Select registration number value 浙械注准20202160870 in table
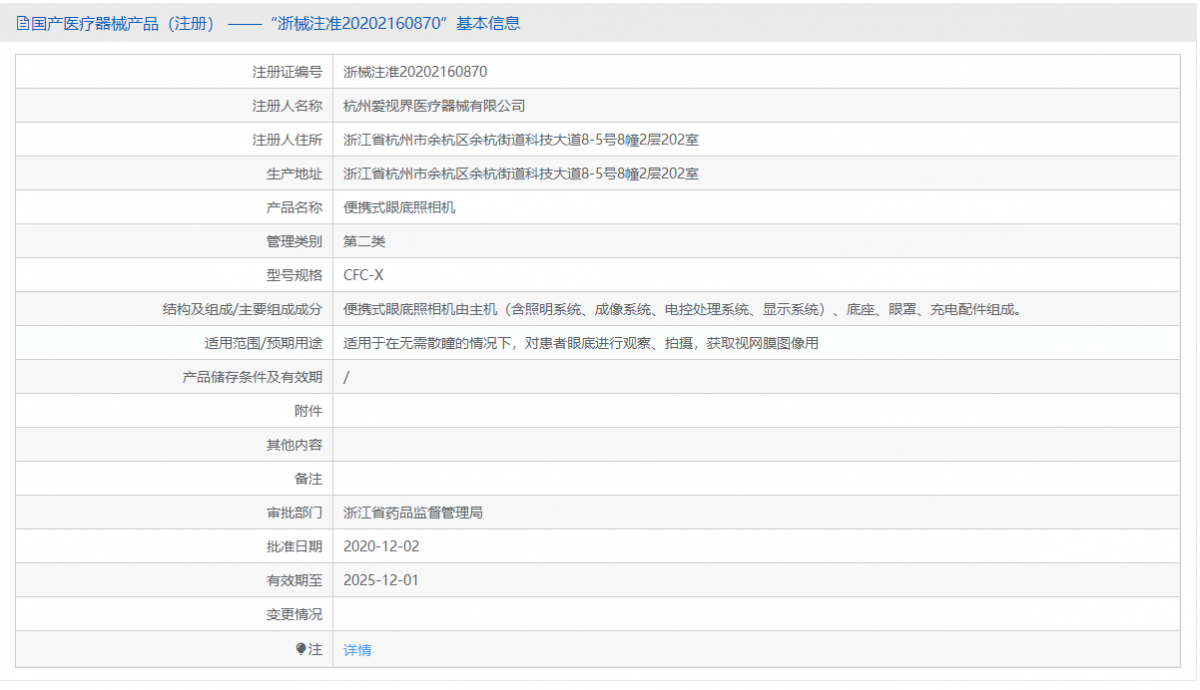This screenshot has height=690, width=1200. 415,72
